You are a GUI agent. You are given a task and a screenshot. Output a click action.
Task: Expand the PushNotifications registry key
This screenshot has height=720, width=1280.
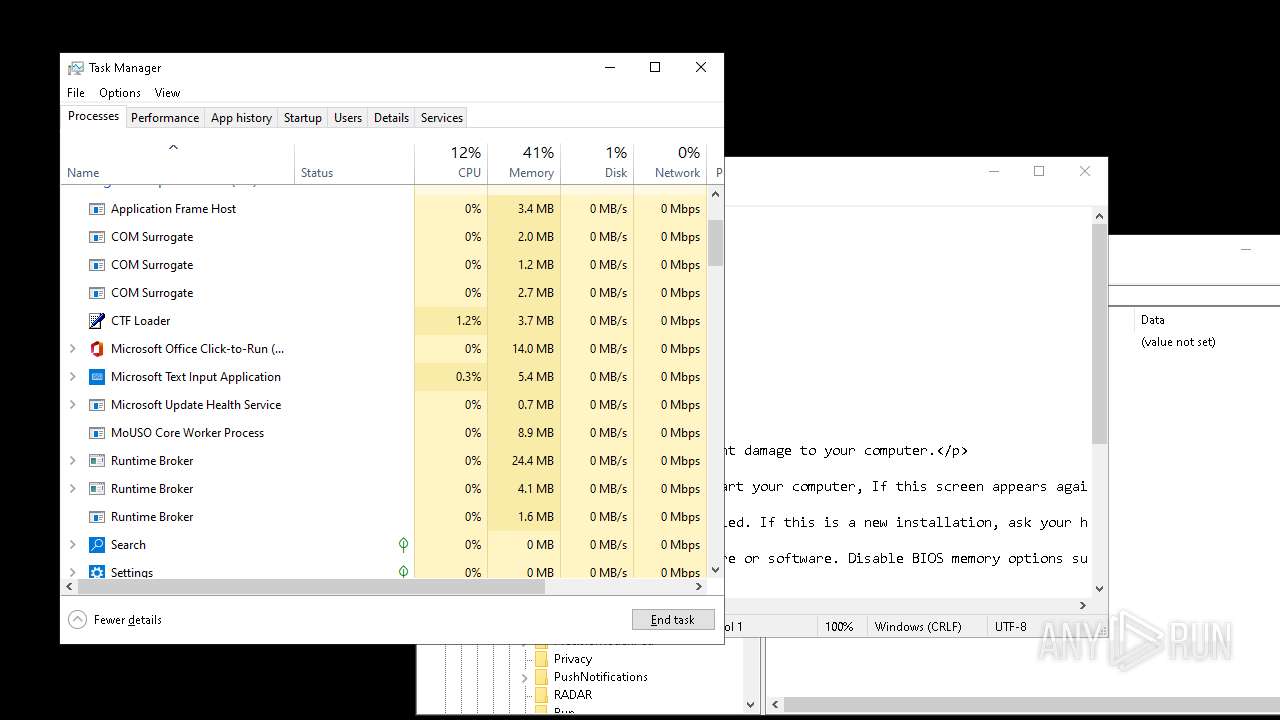[x=524, y=677]
